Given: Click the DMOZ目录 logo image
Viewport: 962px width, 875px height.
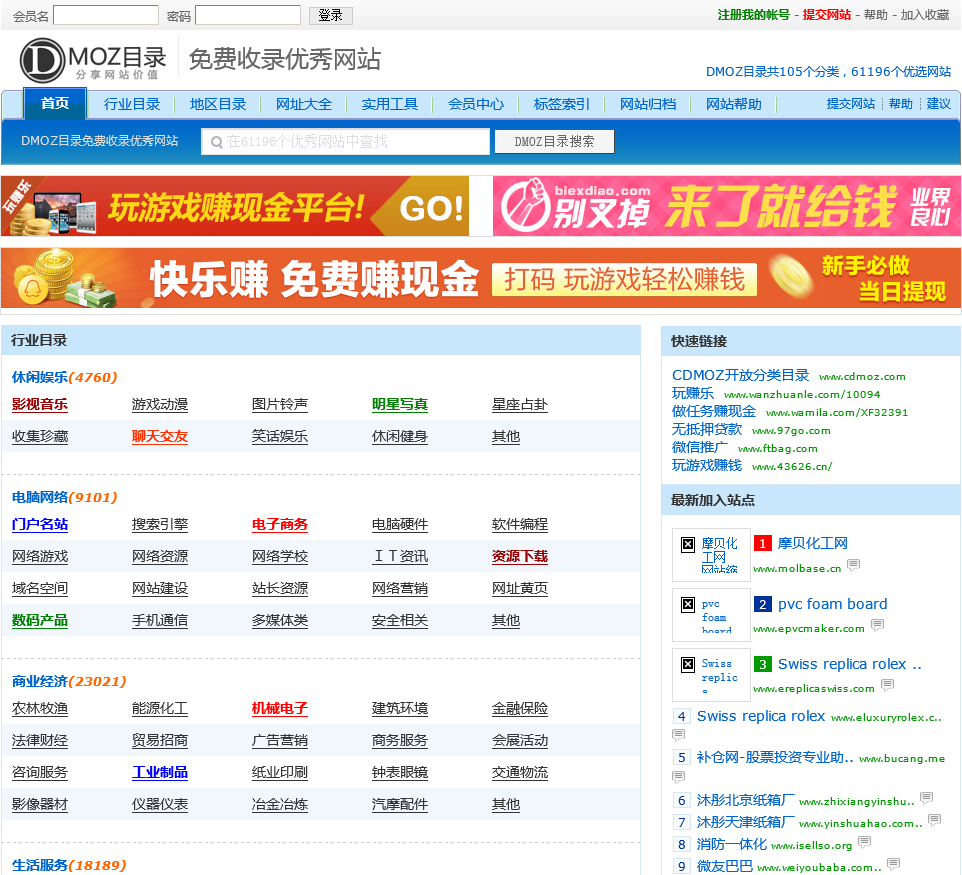Looking at the screenshot, I should (x=93, y=60).
